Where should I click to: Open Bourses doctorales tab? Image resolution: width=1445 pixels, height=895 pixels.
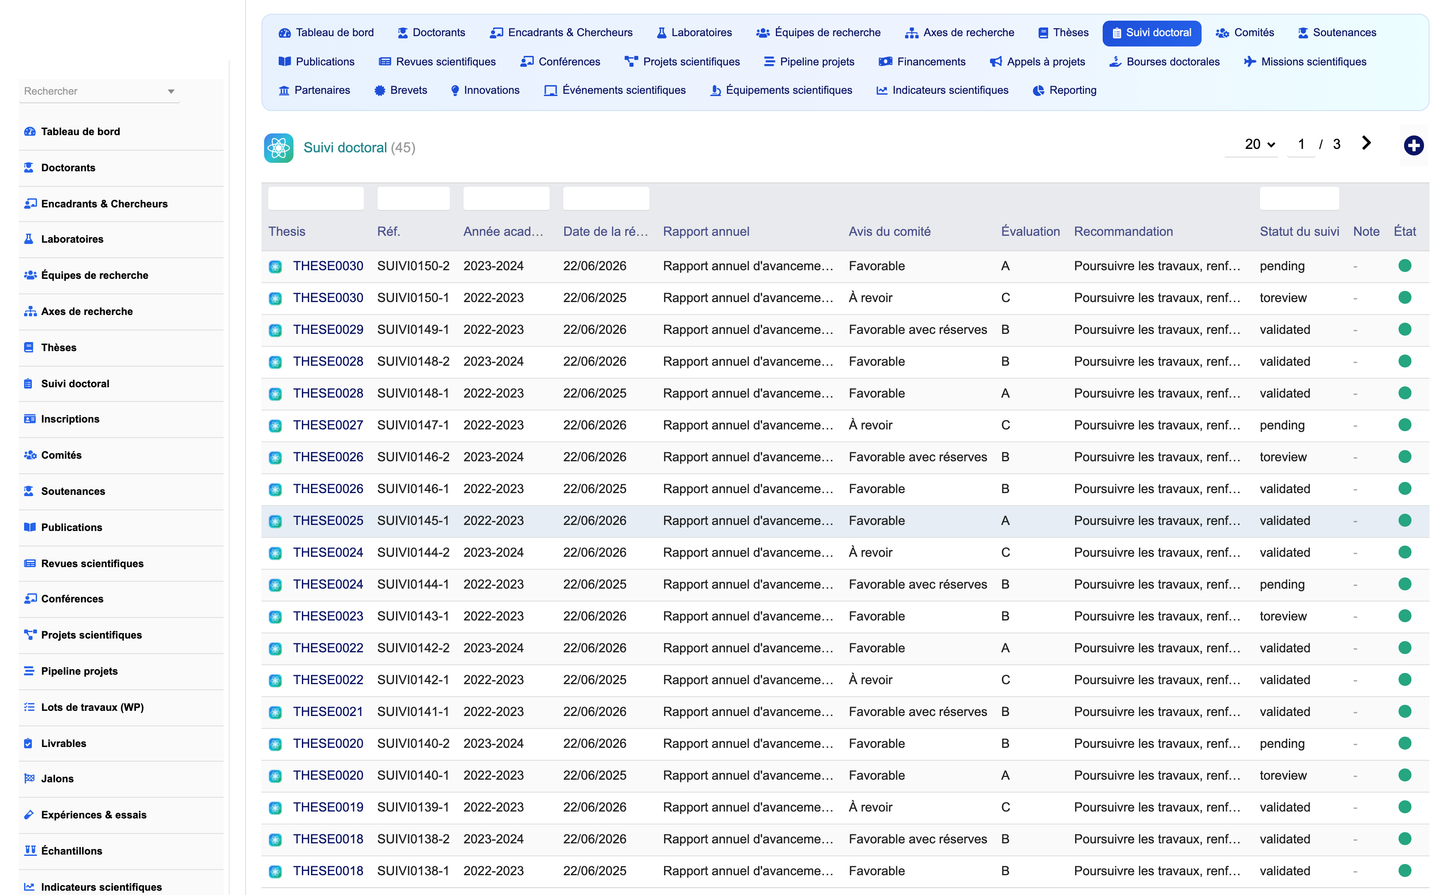(x=1164, y=62)
